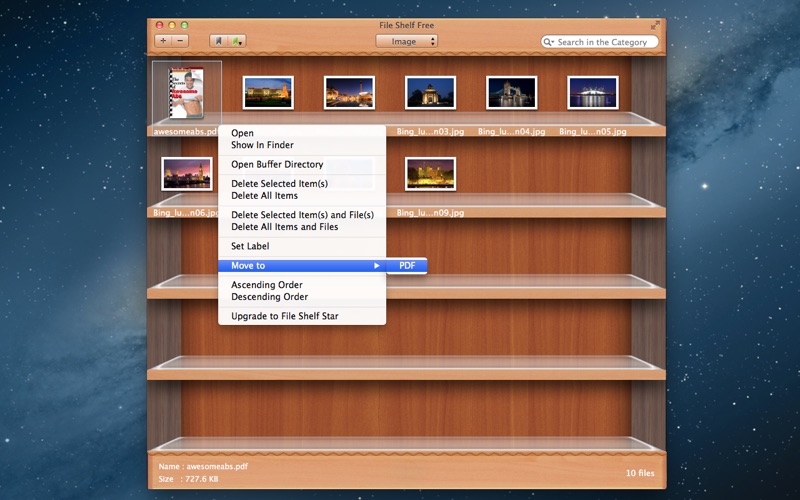Click the Name : awesomeabs.pdf status text

click(x=203, y=466)
